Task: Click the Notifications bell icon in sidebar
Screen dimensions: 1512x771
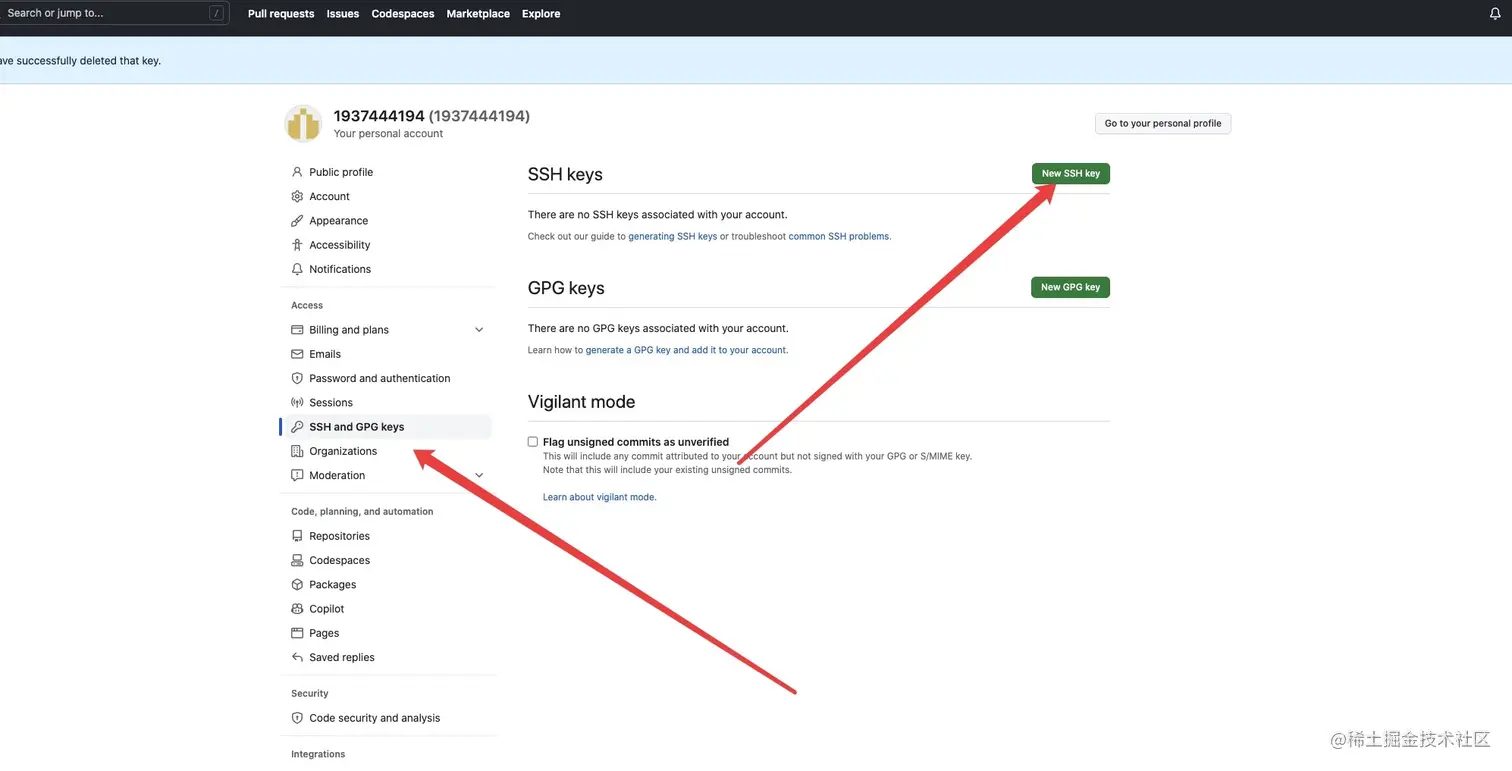Action: tap(297, 269)
